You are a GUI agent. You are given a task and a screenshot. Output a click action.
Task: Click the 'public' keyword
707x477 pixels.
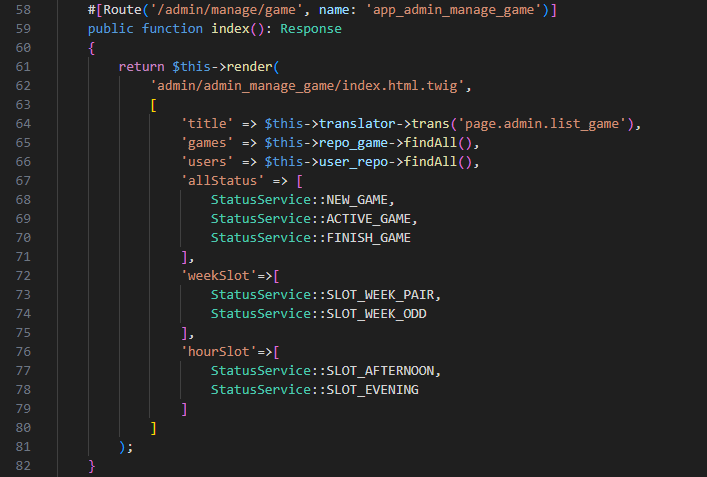pyautogui.click(x=110, y=28)
